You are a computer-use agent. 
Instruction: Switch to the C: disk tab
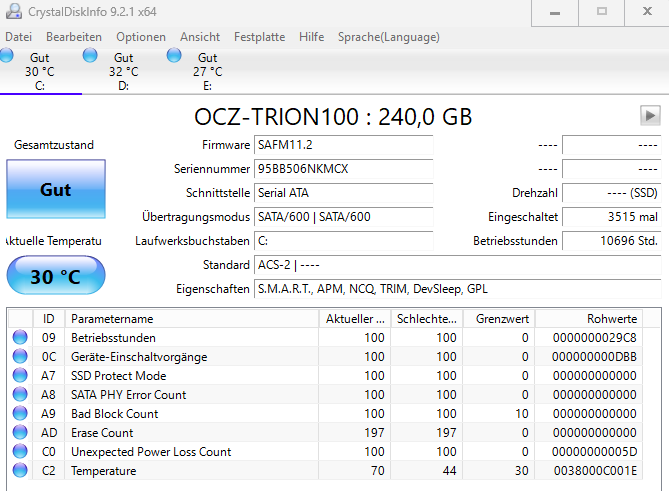tap(40, 71)
